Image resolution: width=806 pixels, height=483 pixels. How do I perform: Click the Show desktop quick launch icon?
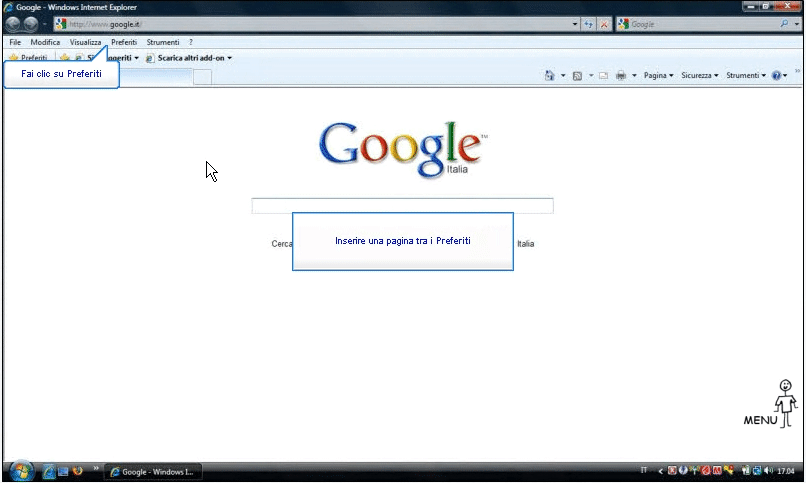[63, 471]
